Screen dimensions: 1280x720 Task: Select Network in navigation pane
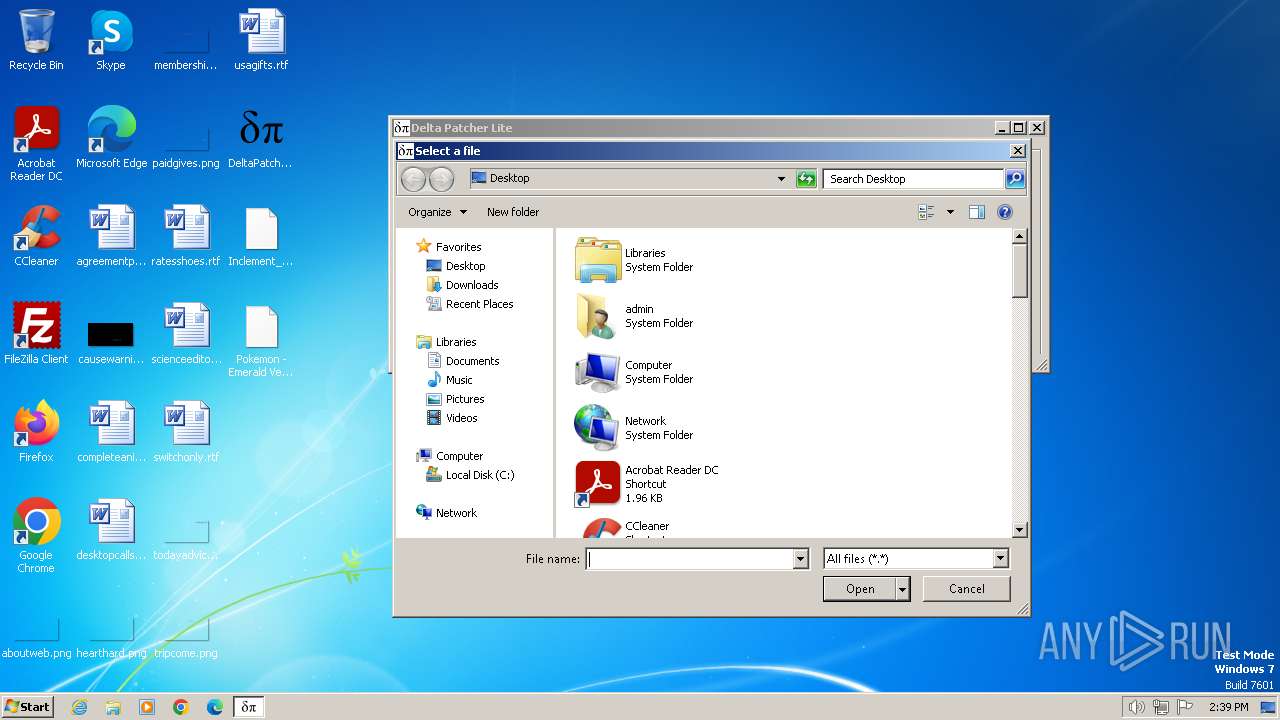[447, 513]
